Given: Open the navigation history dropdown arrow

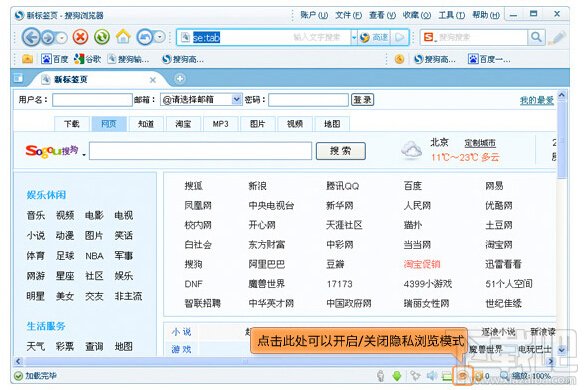Looking at the screenshot, I should [x=62, y=37].
